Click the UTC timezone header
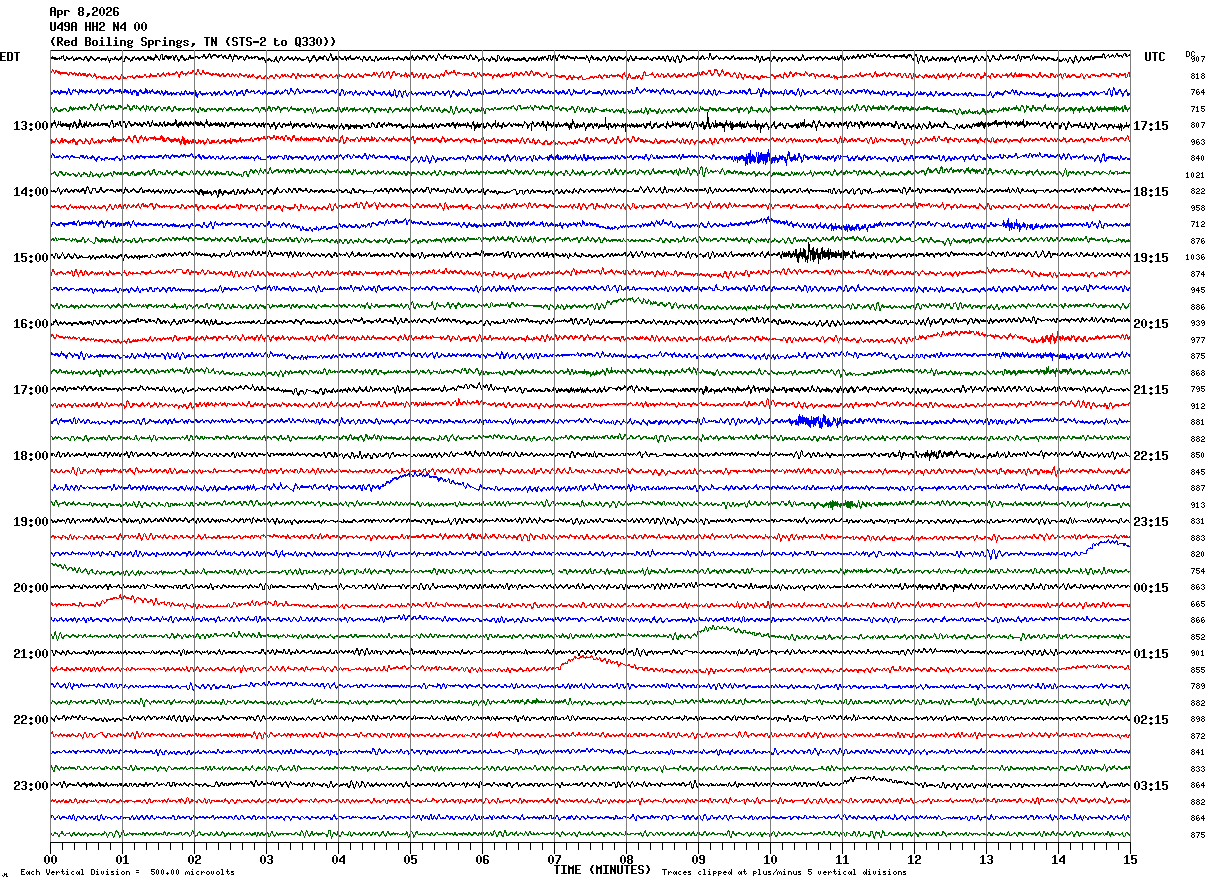1210x886 pixels. 1155,57
